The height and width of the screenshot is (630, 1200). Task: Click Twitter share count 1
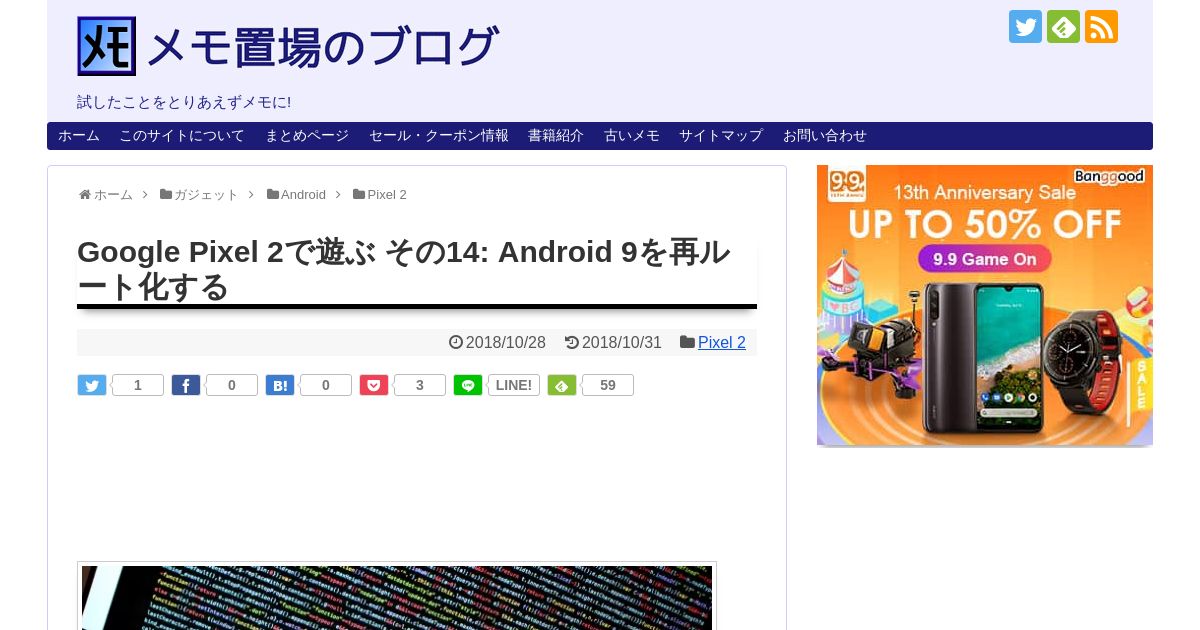(x=138, y=385)
